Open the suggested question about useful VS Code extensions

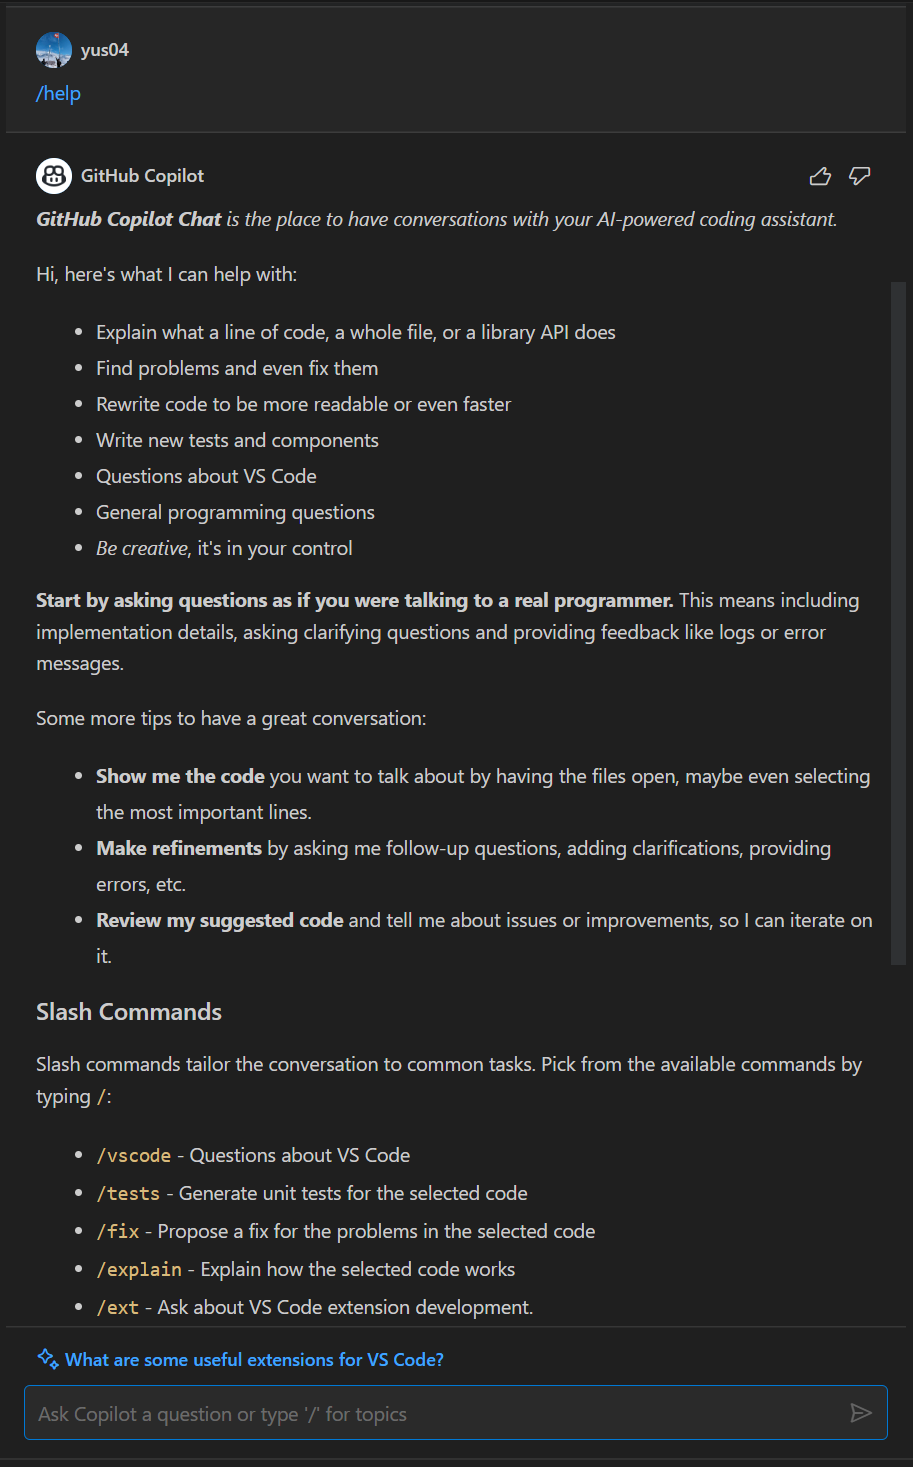click(x=254, y=1359)
